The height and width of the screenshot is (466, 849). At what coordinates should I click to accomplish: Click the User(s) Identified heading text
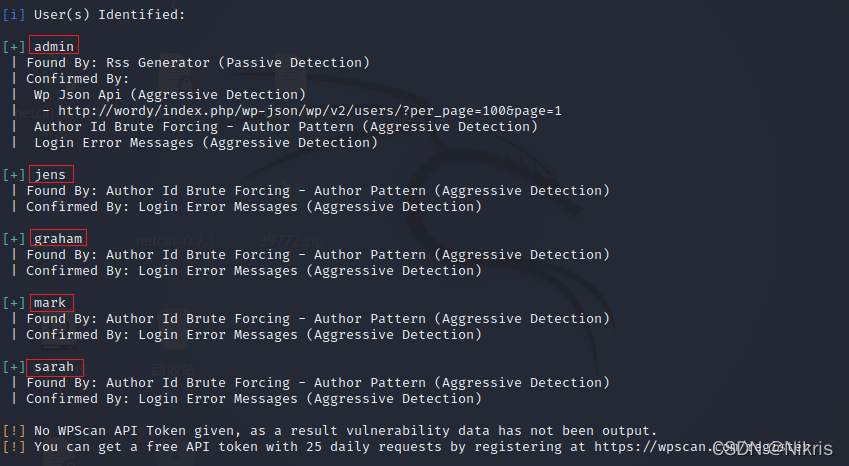coord(109,15)
